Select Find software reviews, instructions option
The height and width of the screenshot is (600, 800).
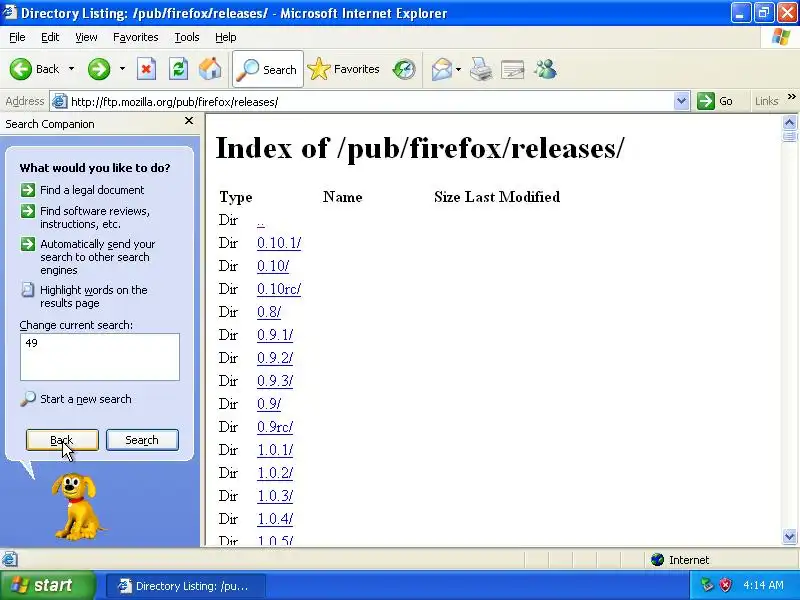[95, 217]
